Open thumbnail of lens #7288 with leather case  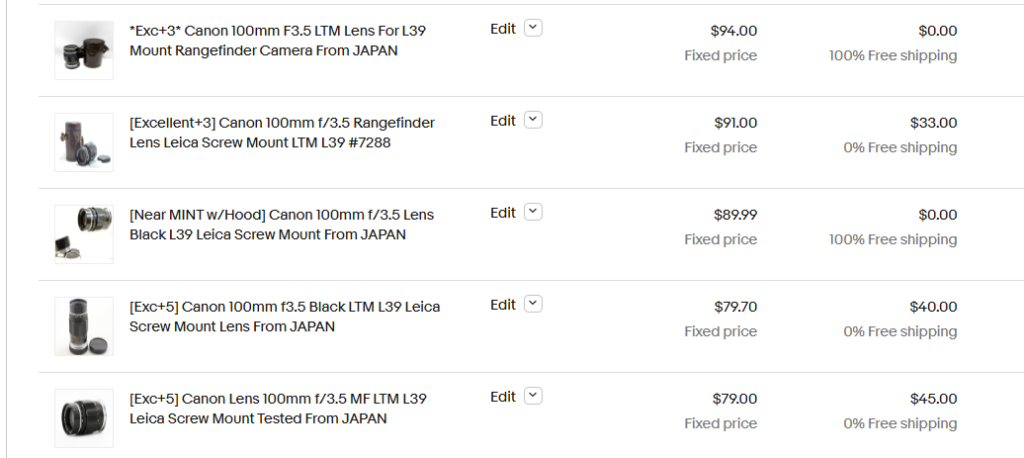(84, 142)
